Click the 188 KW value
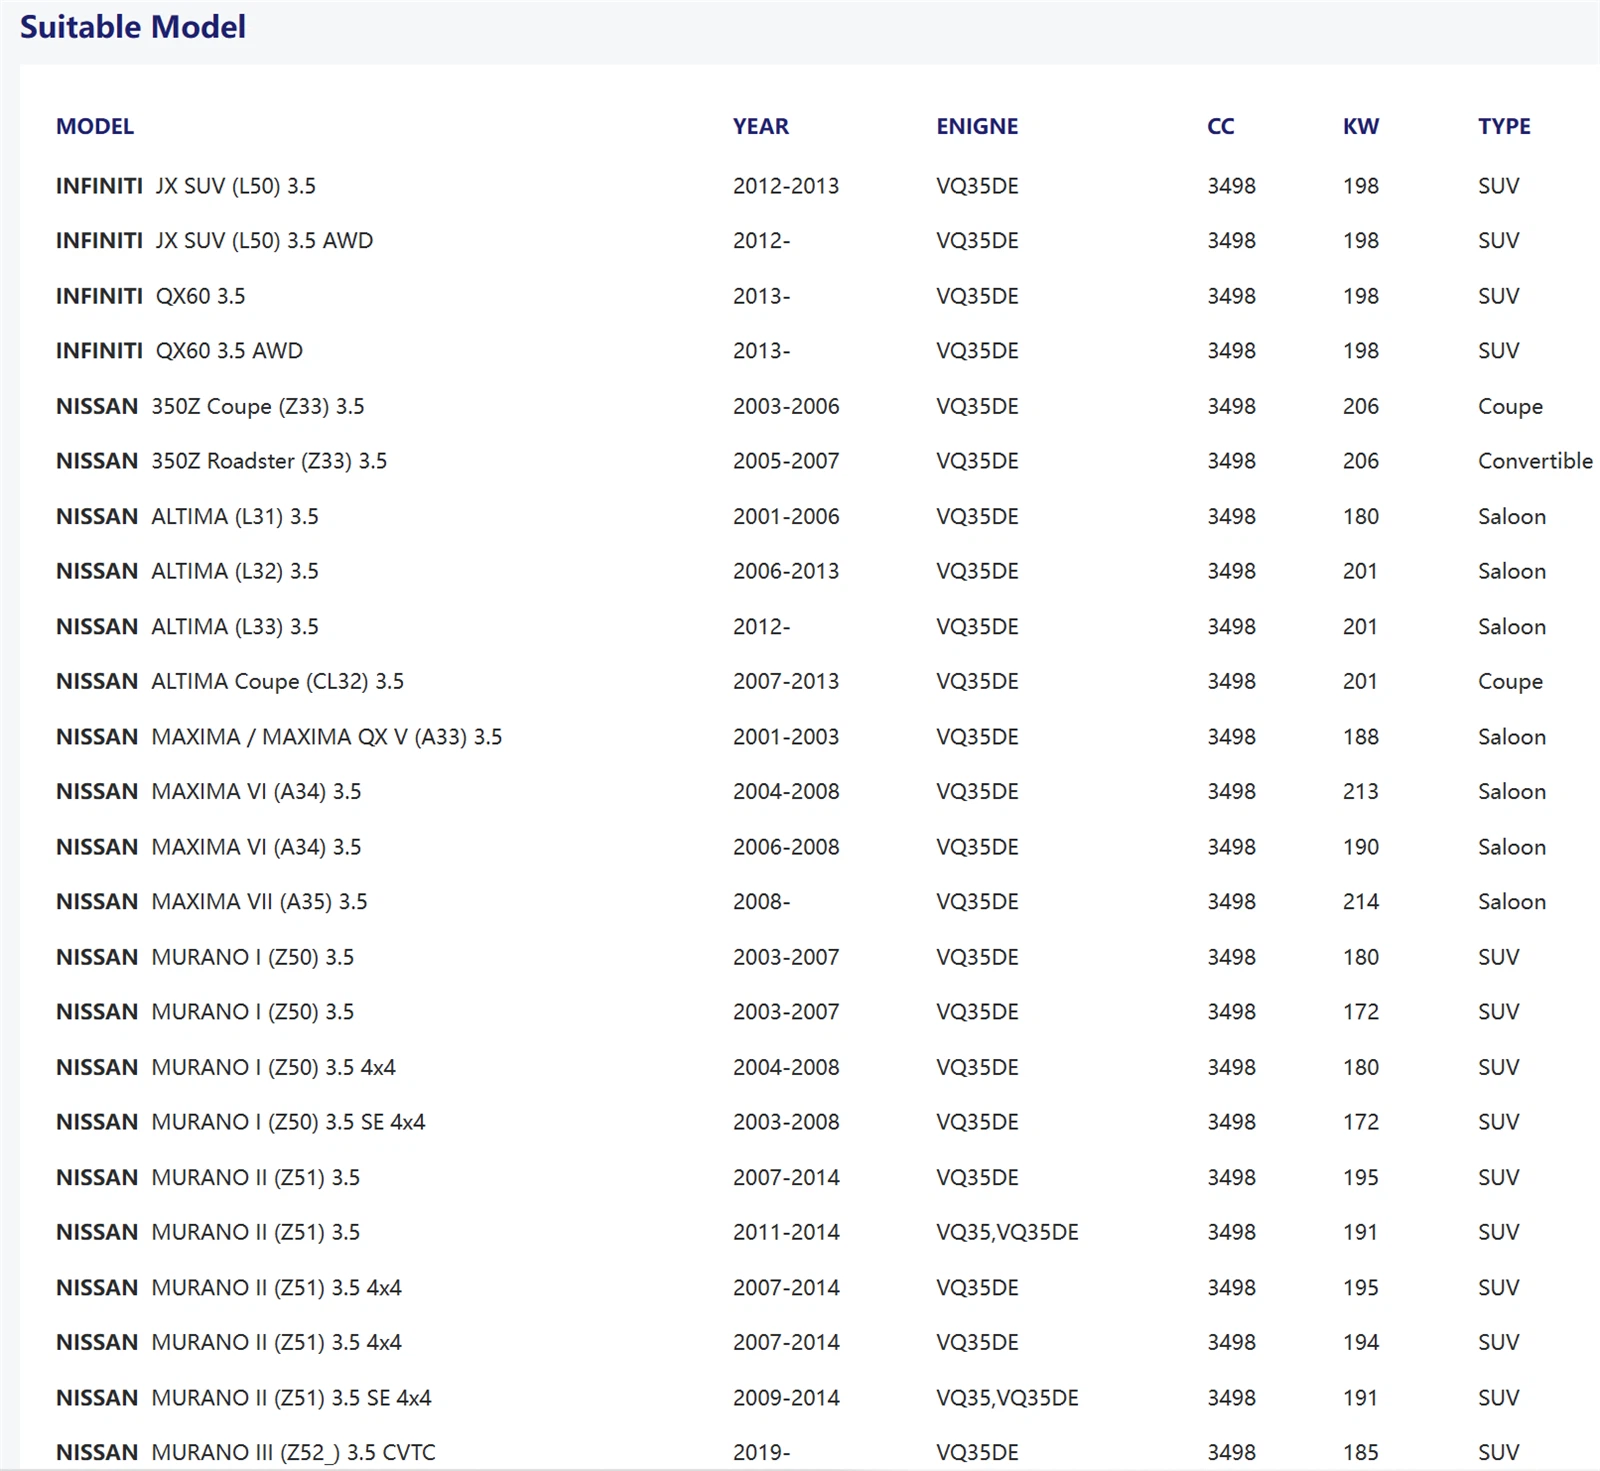1600x1471 pixels. (1361, 737)
